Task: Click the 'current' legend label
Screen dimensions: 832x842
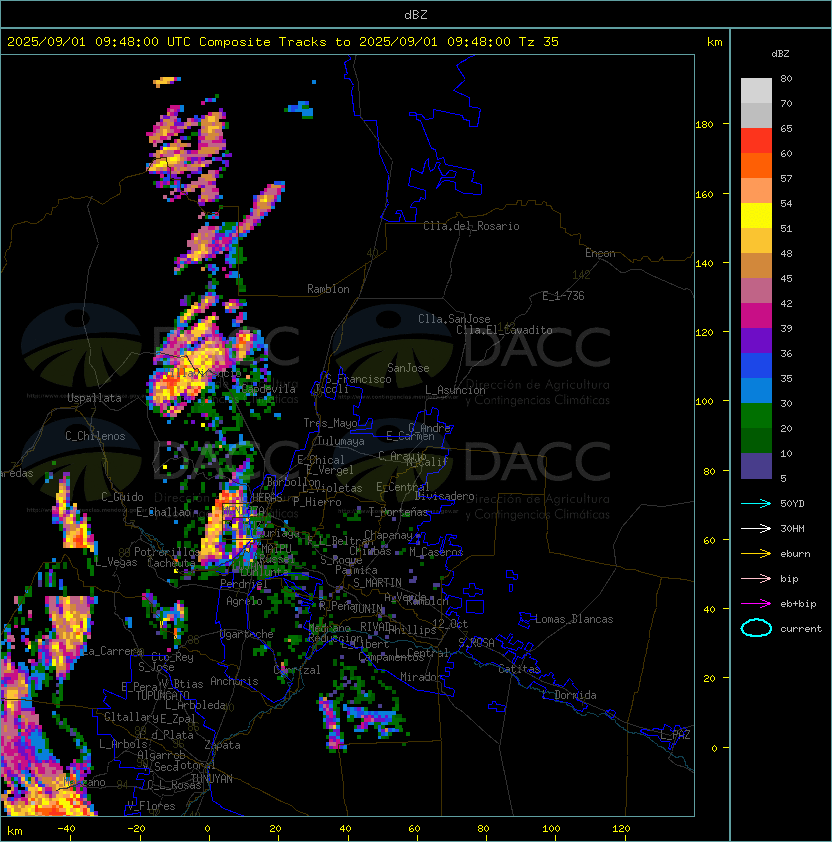Action: [801, 628]
